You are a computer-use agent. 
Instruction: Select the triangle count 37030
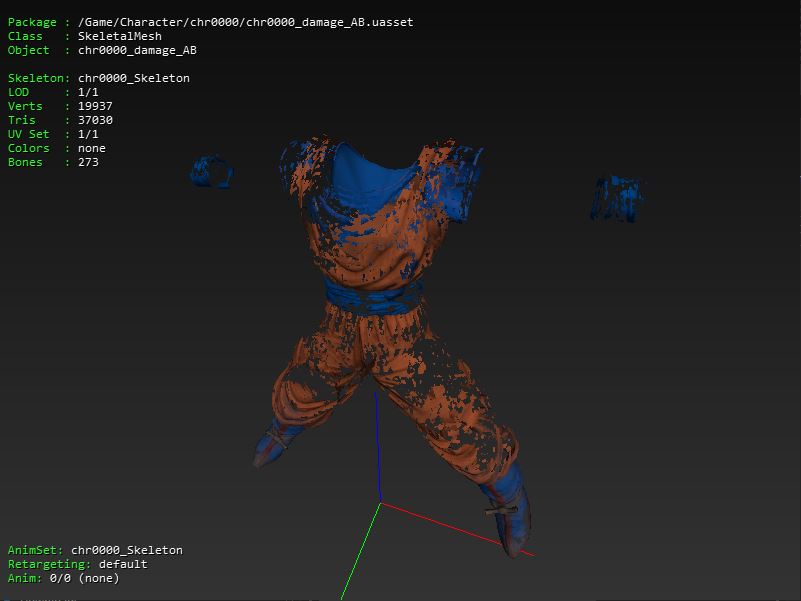click(x=95, y=120)
